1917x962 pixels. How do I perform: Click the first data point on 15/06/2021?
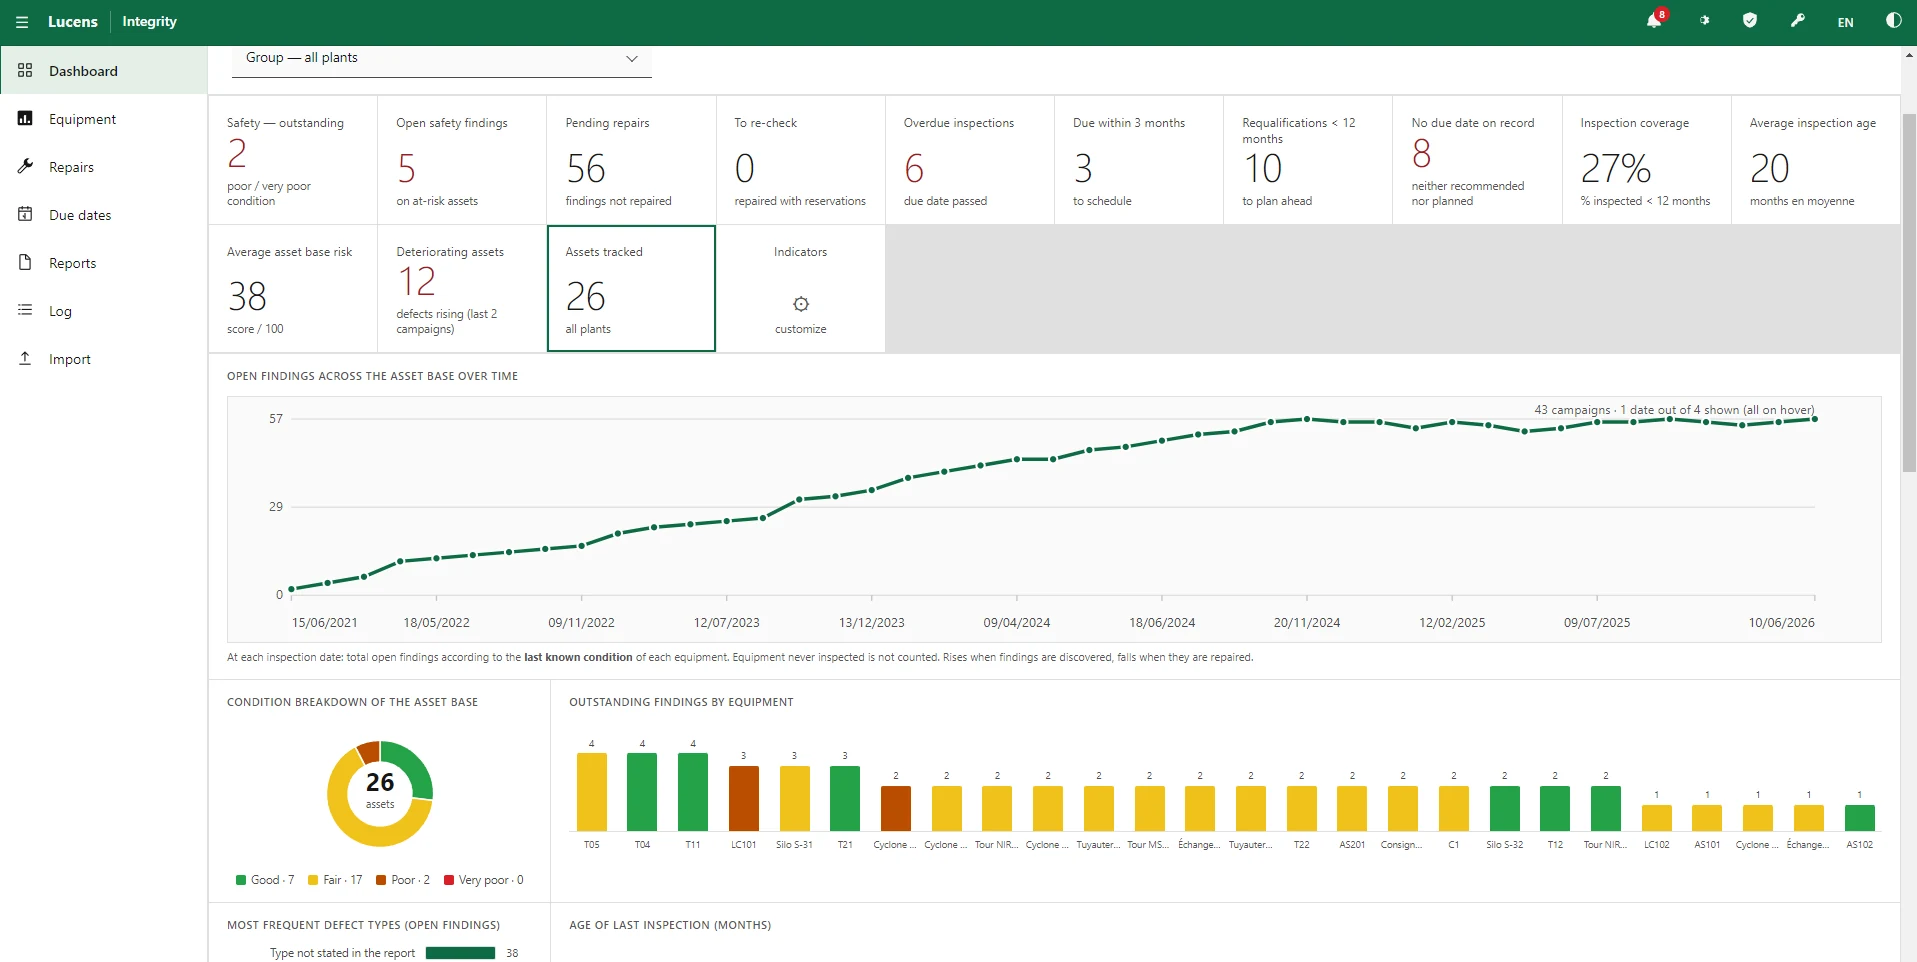(291, 589)
